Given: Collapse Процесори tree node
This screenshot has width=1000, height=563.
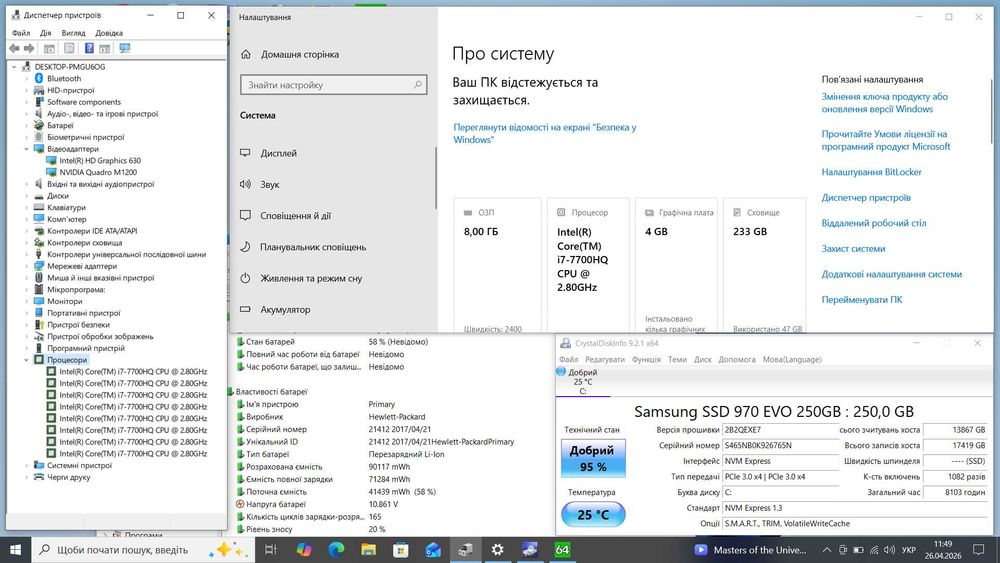Looking at the screenshot, I should (x=26, y=360).
